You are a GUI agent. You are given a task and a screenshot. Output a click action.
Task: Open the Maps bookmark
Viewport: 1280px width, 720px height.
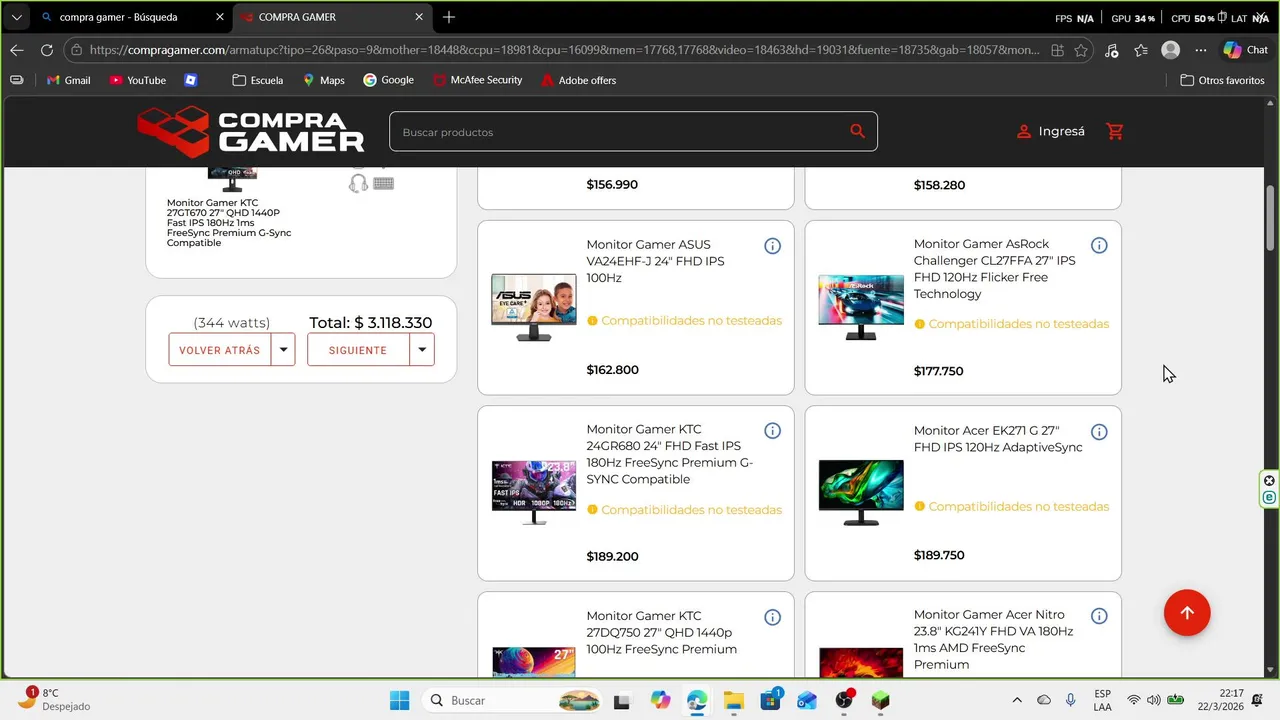(x=323, y=80)
